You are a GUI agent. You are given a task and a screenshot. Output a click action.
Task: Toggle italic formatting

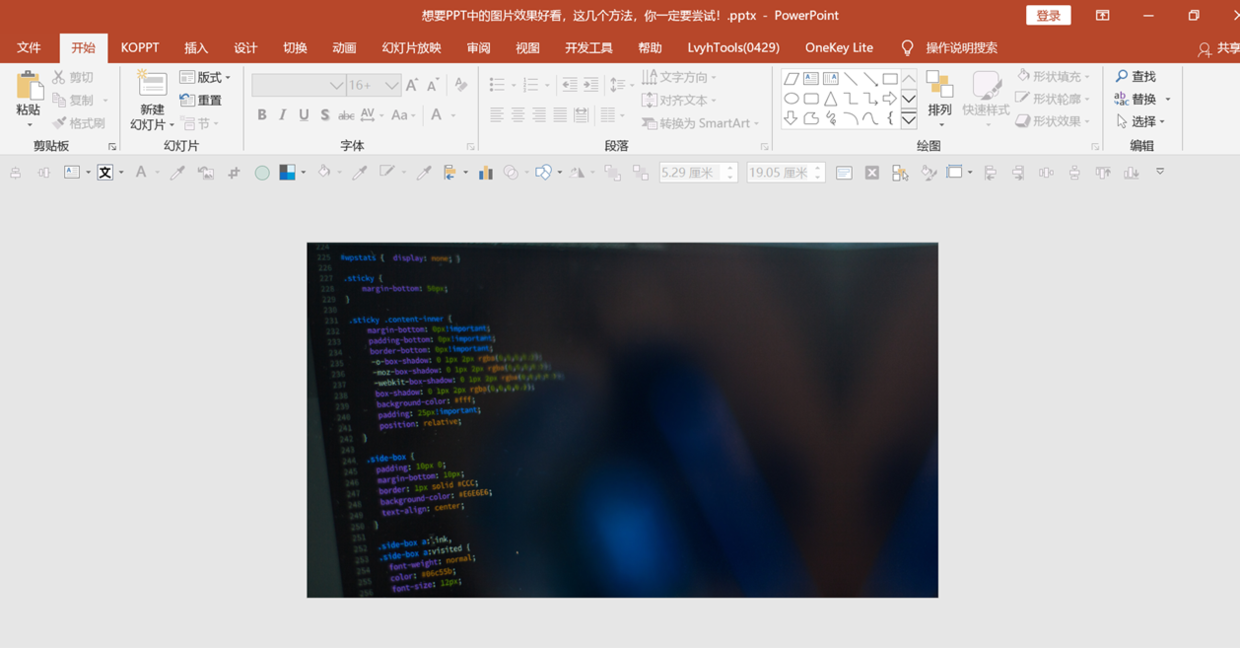(283, 115)
